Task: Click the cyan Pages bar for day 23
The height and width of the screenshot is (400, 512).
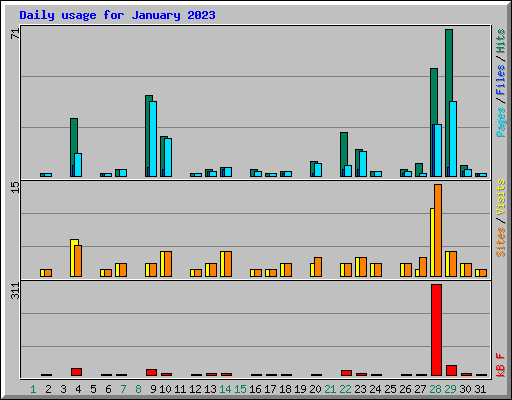Action: (363, 164)
